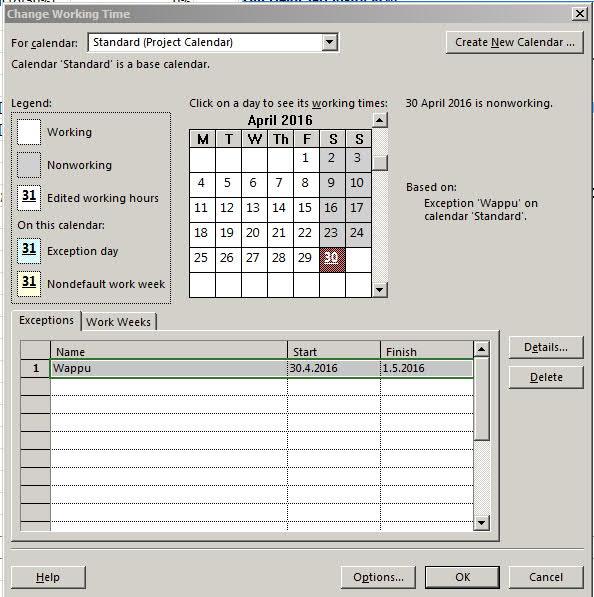Viewport: 594px width, 597px height.
Task: Click the Finish date cell 1.5.2016
Action: point(427,369)
